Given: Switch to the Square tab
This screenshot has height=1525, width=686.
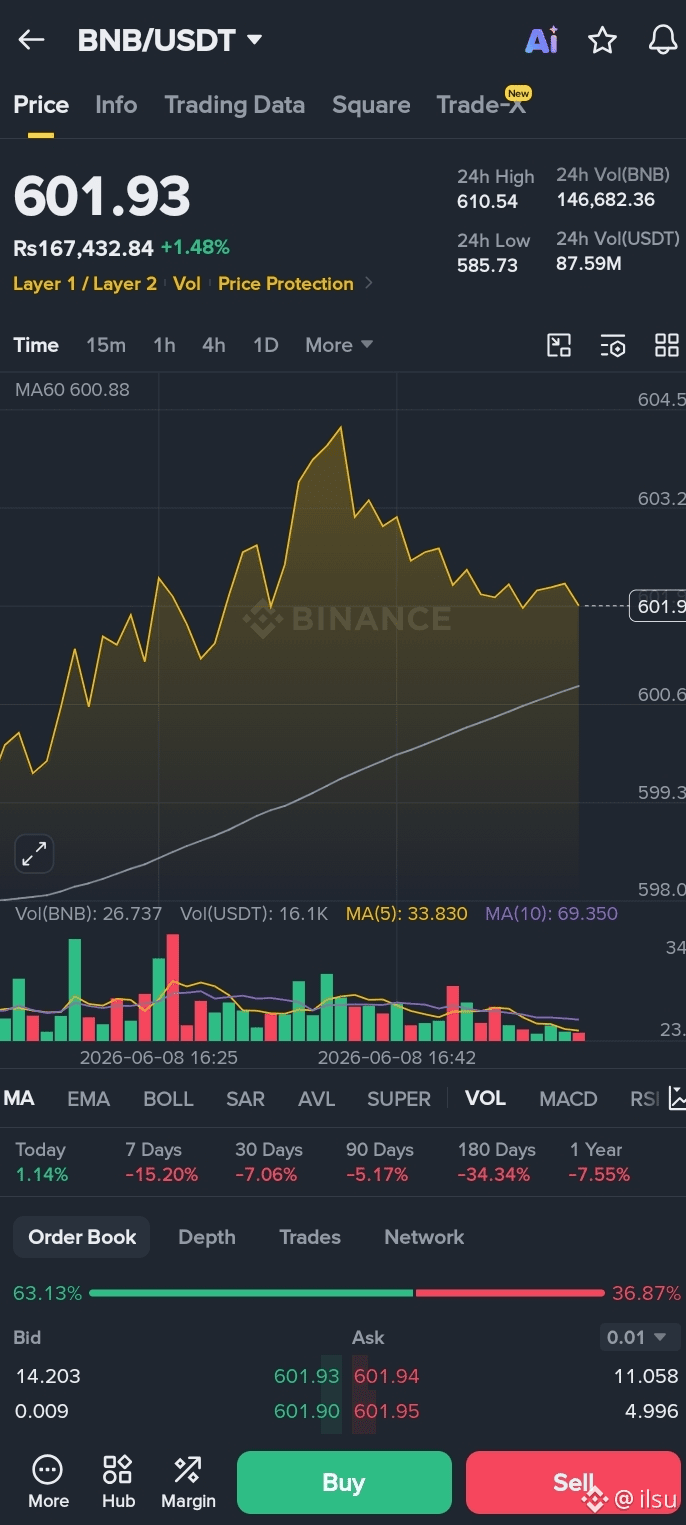Looking at the screenshot, I should click(371, 105).
